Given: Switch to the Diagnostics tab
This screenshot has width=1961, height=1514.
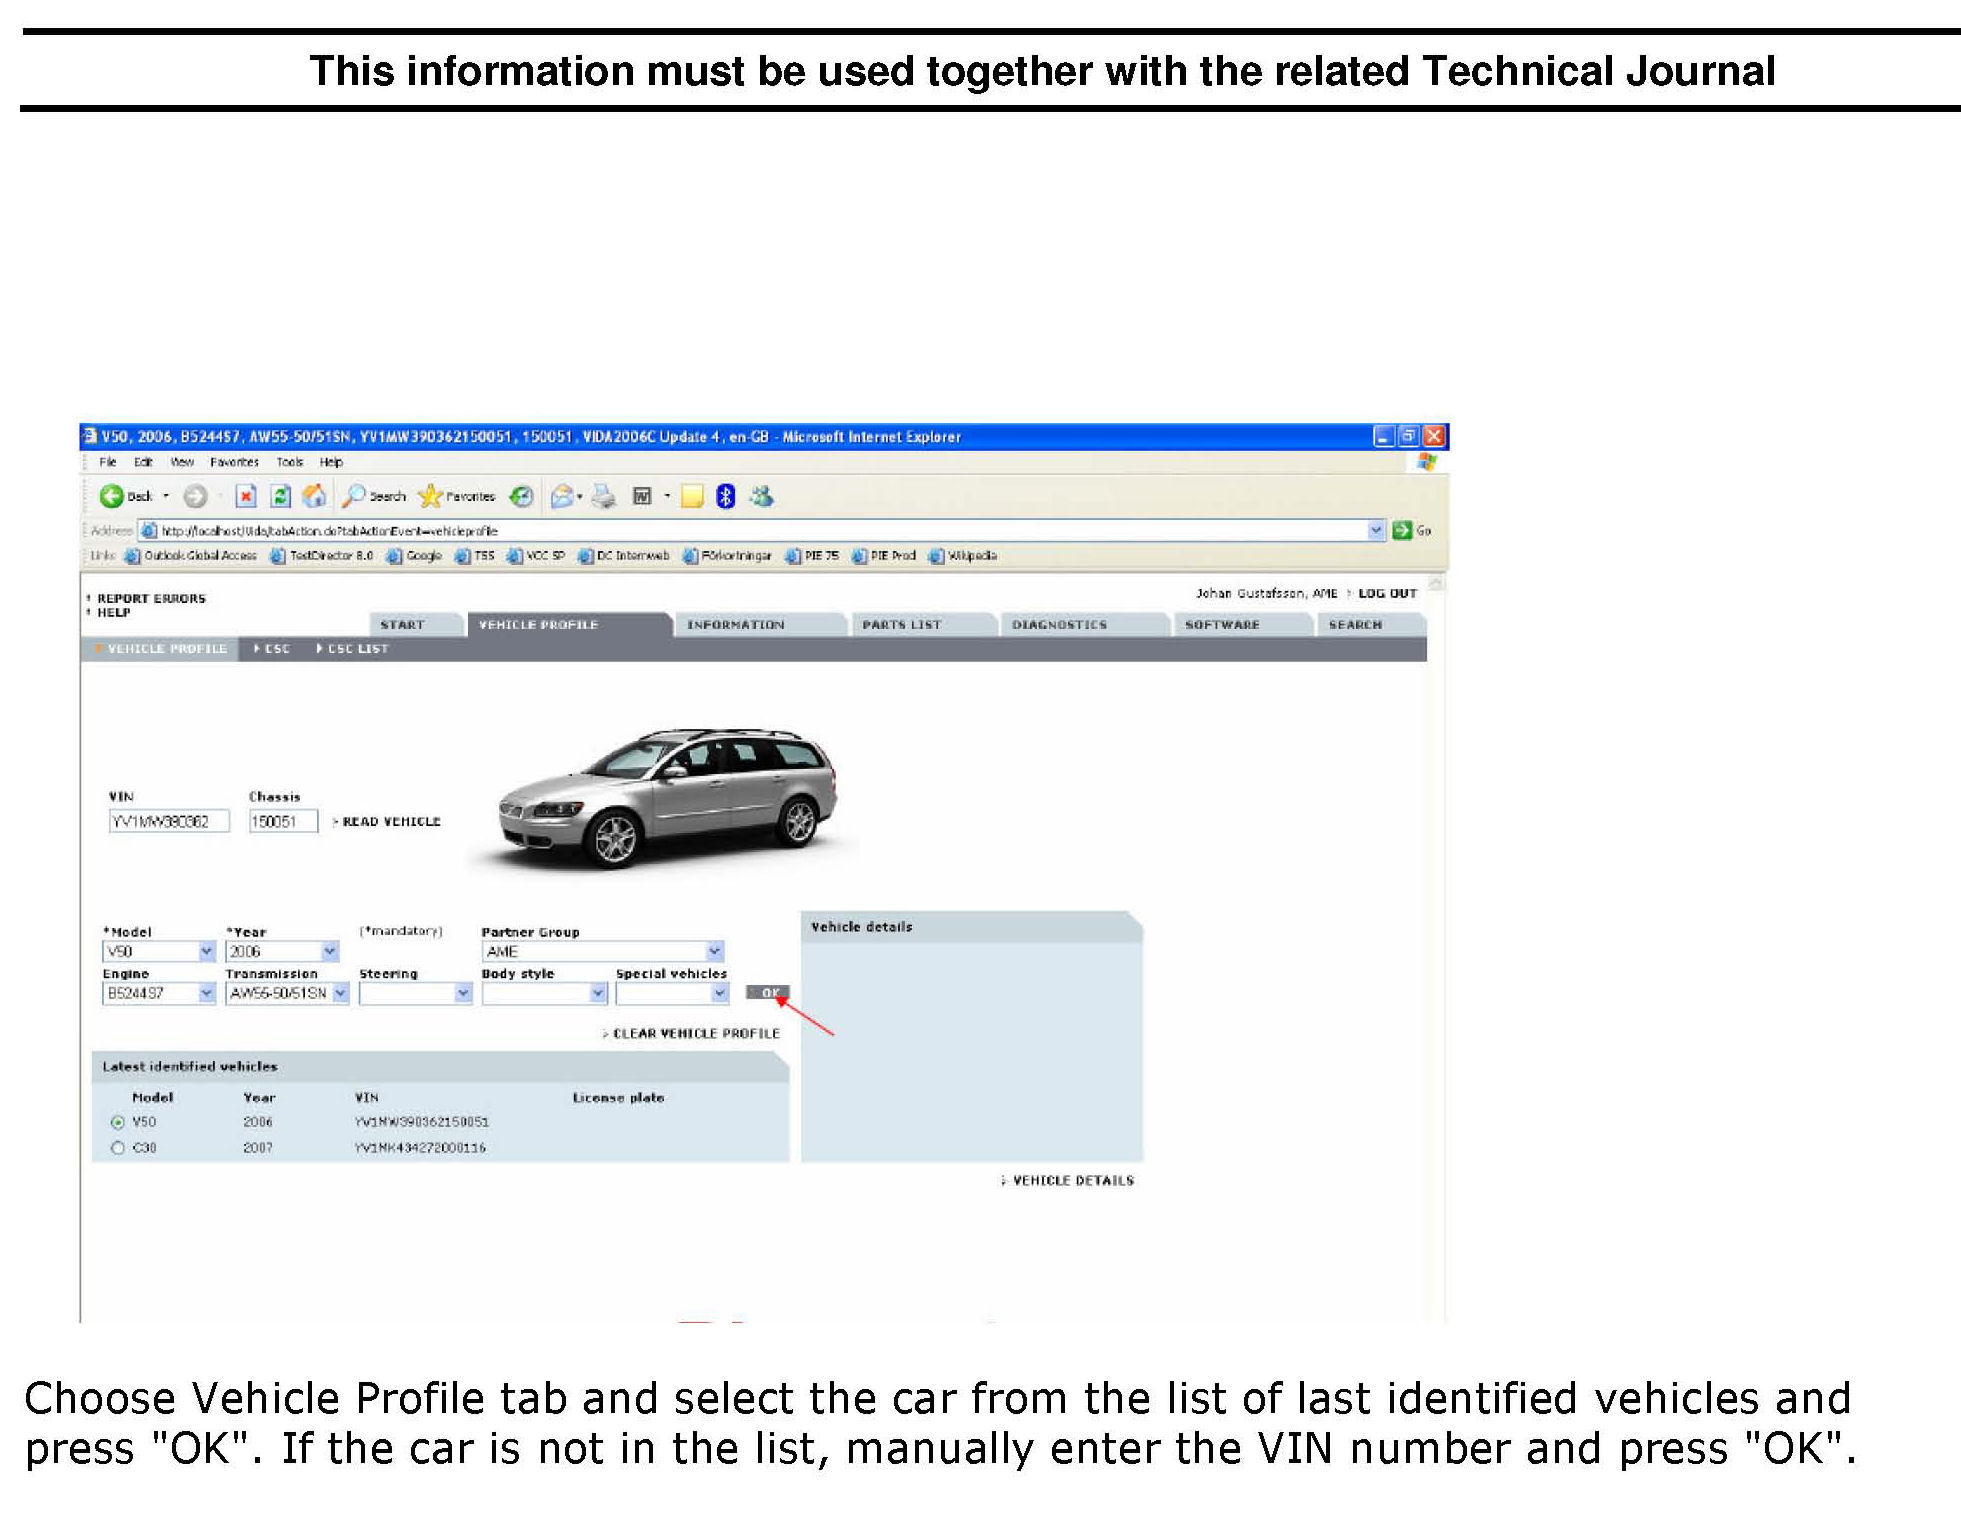Looking at the screenshot, I should (x=1059, y=625).
